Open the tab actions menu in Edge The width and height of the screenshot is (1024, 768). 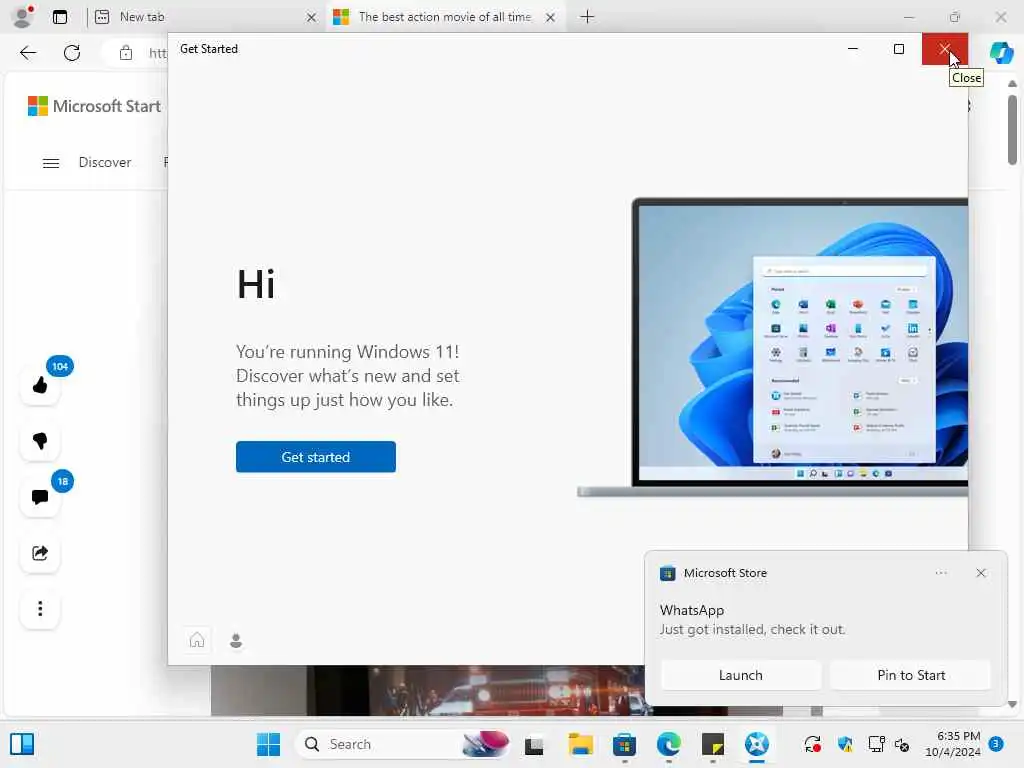click(60, 17)
